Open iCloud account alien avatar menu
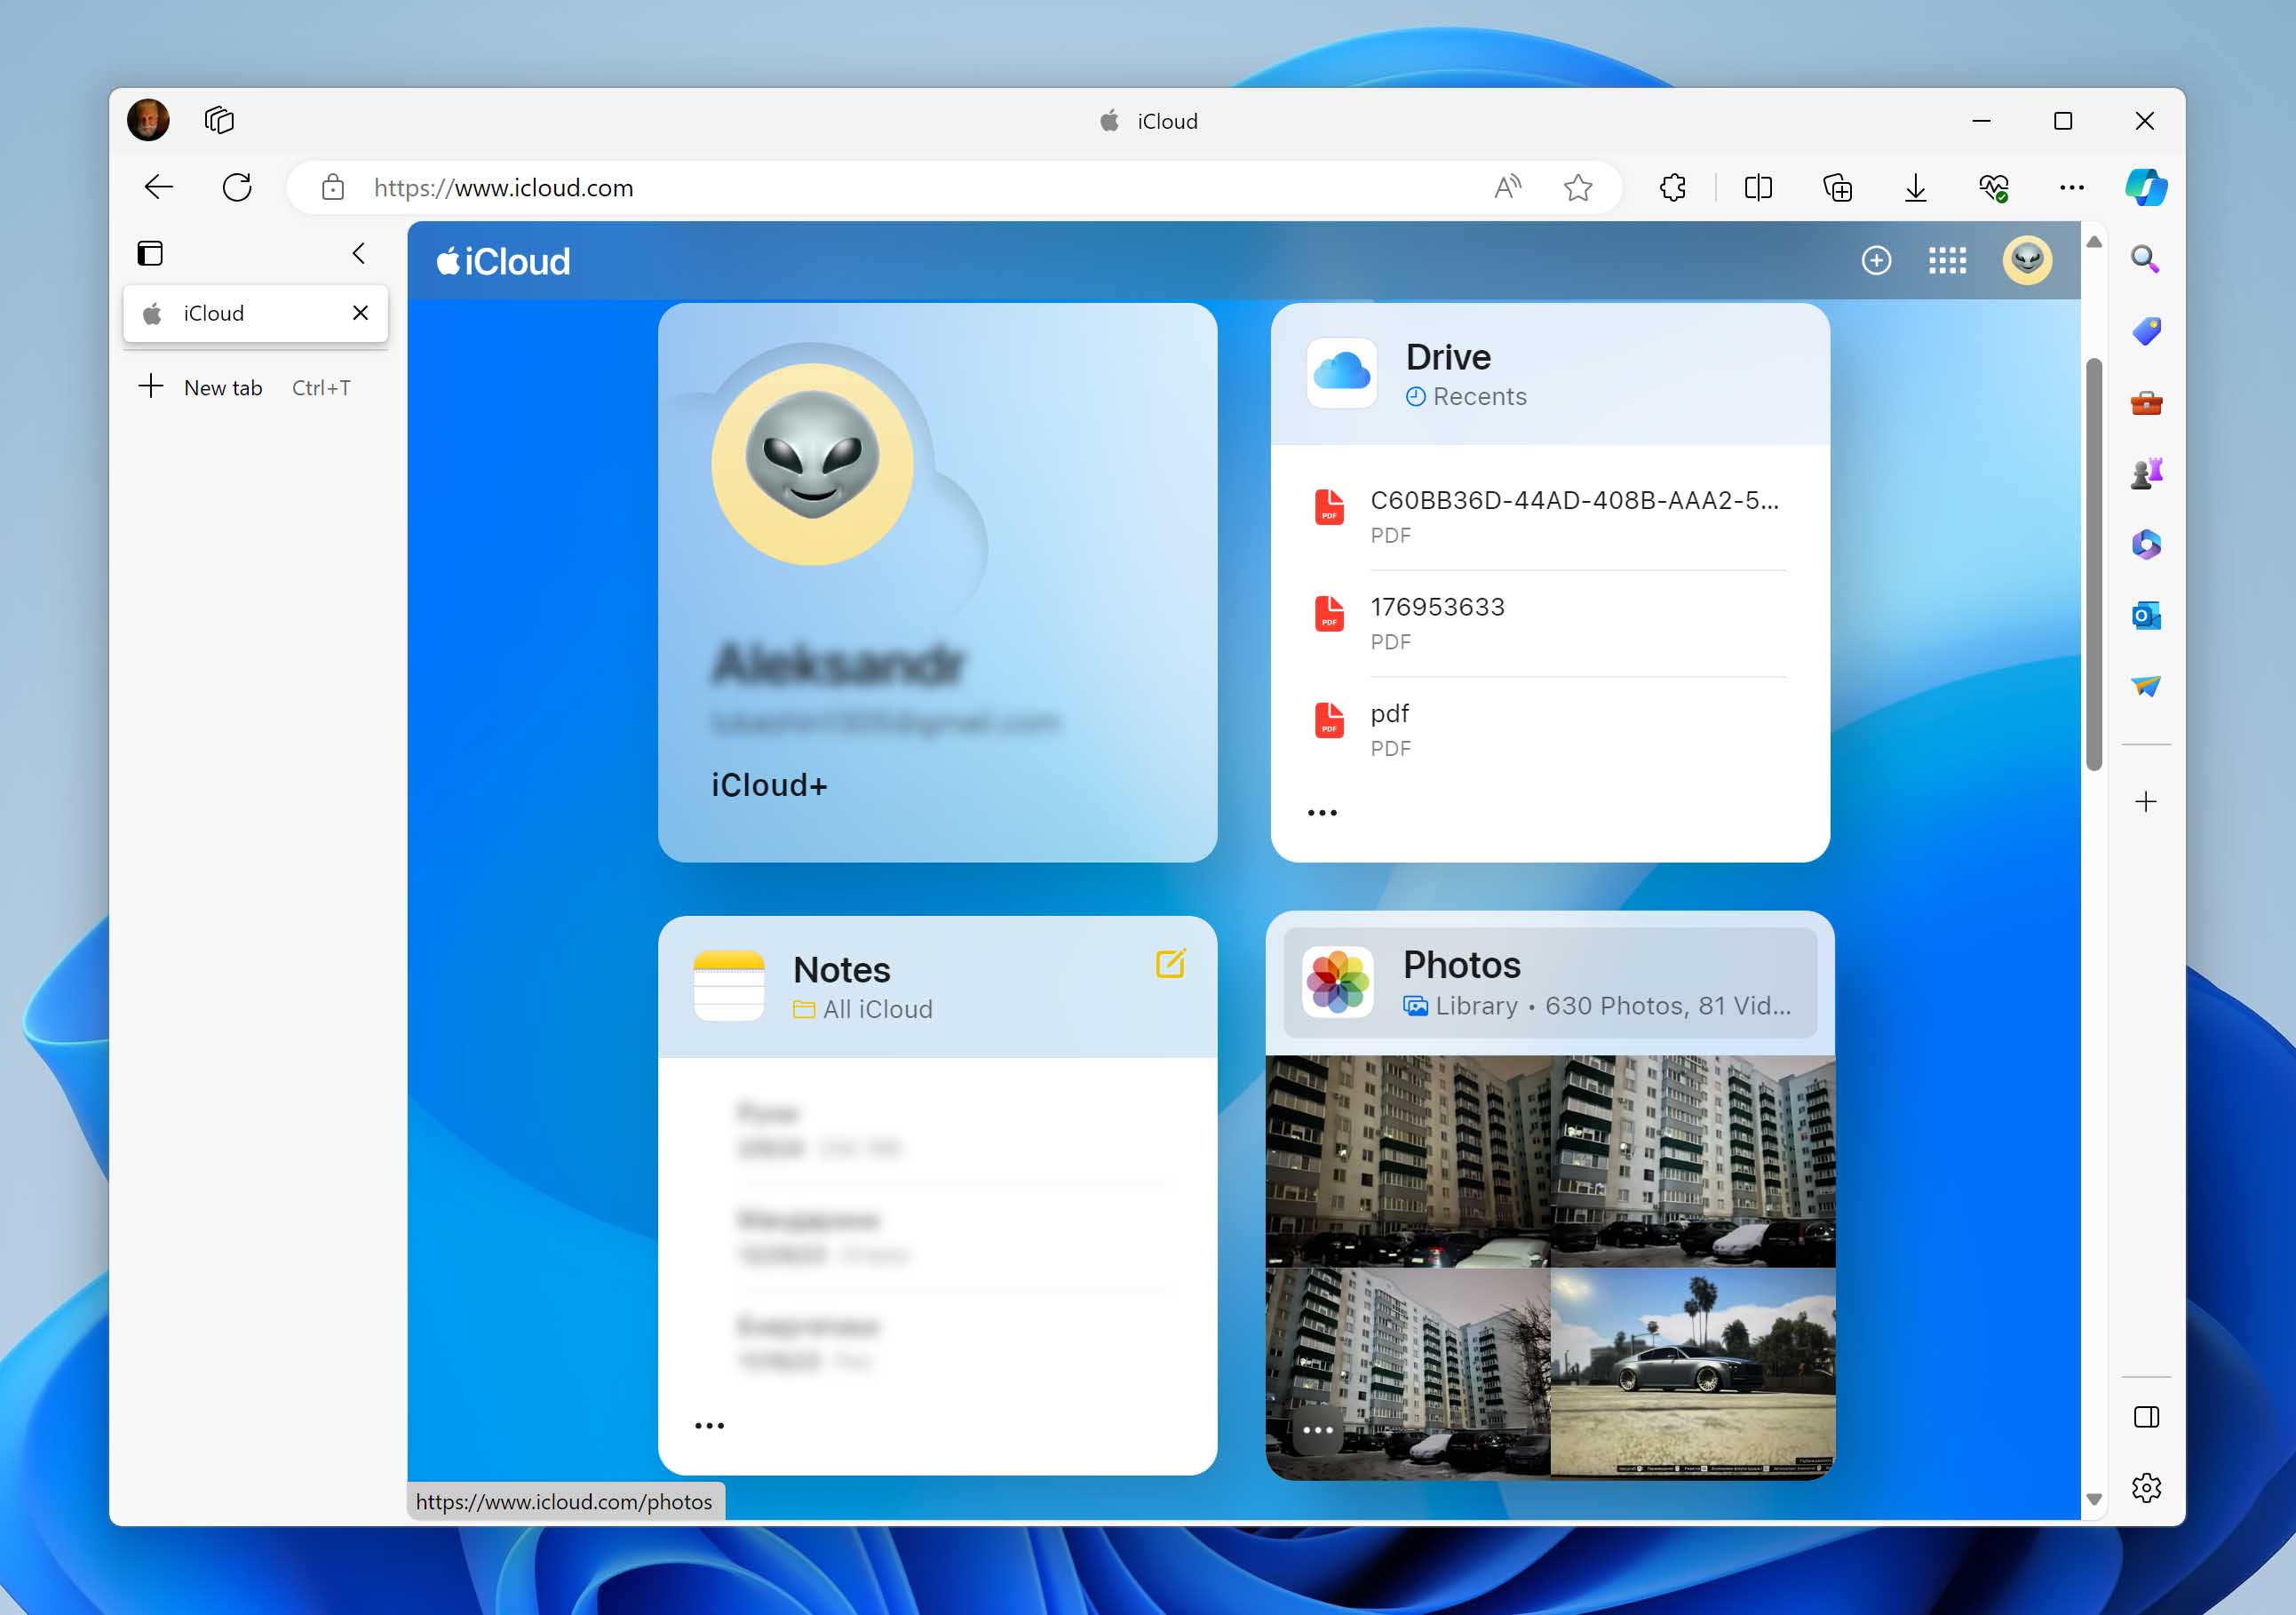The width and height of the screenshot is (2296, 1615). pos(2027,261)
